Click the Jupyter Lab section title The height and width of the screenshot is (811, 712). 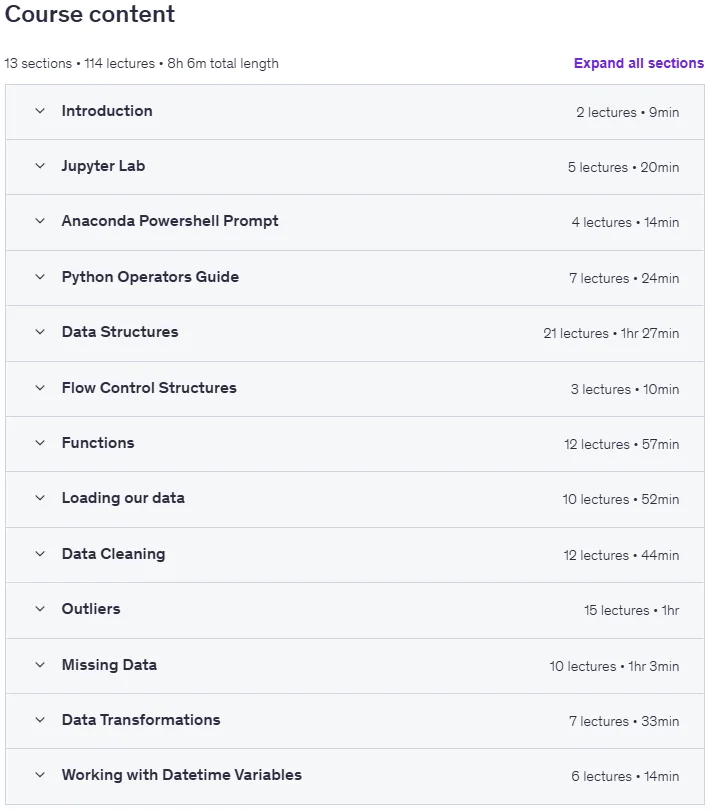[103, 166]
